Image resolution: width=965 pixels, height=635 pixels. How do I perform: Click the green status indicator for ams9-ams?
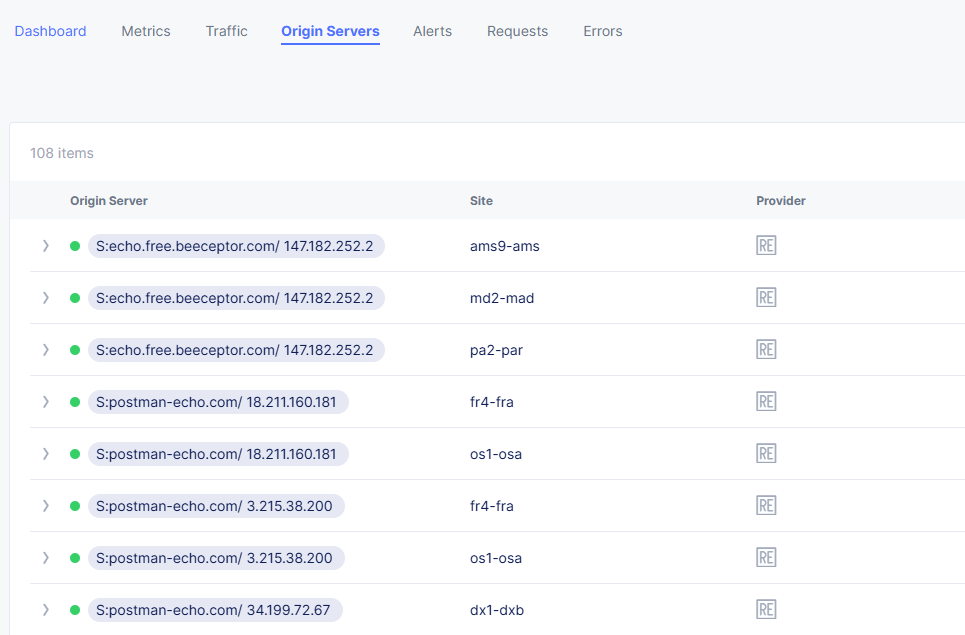74,245
